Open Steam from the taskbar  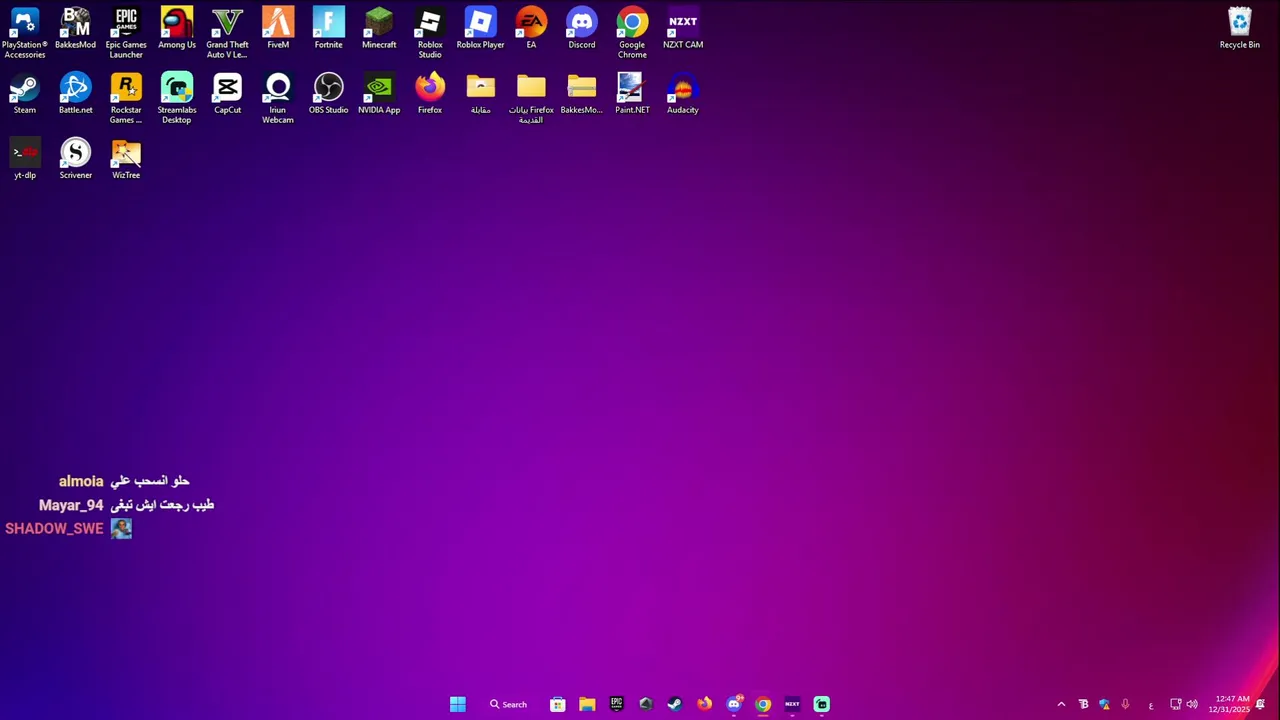click(675, 704)
